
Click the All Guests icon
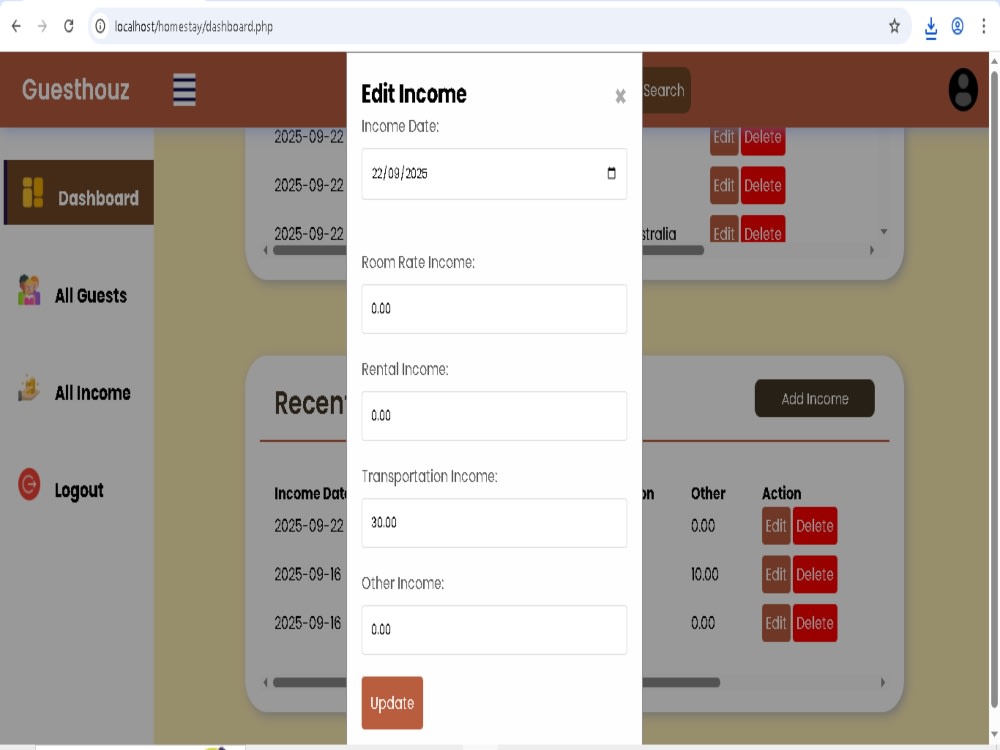click(29, 290)
